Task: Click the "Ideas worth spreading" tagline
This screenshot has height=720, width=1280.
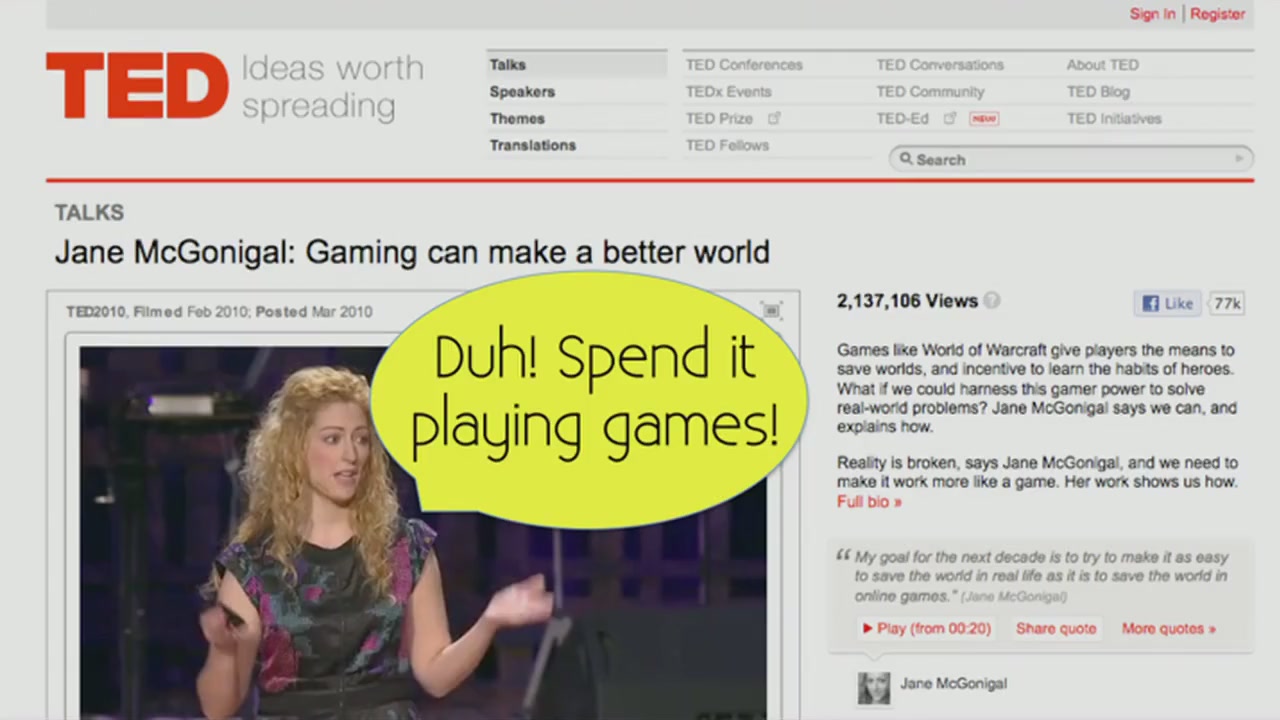Action: coord(333,87)
